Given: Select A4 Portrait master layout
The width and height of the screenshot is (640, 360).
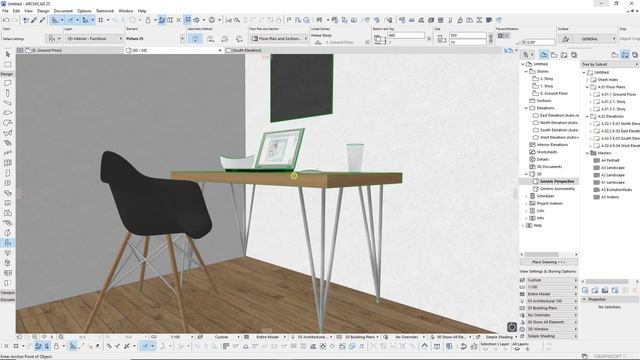Looking at the screenshot, I should point(610,160).
